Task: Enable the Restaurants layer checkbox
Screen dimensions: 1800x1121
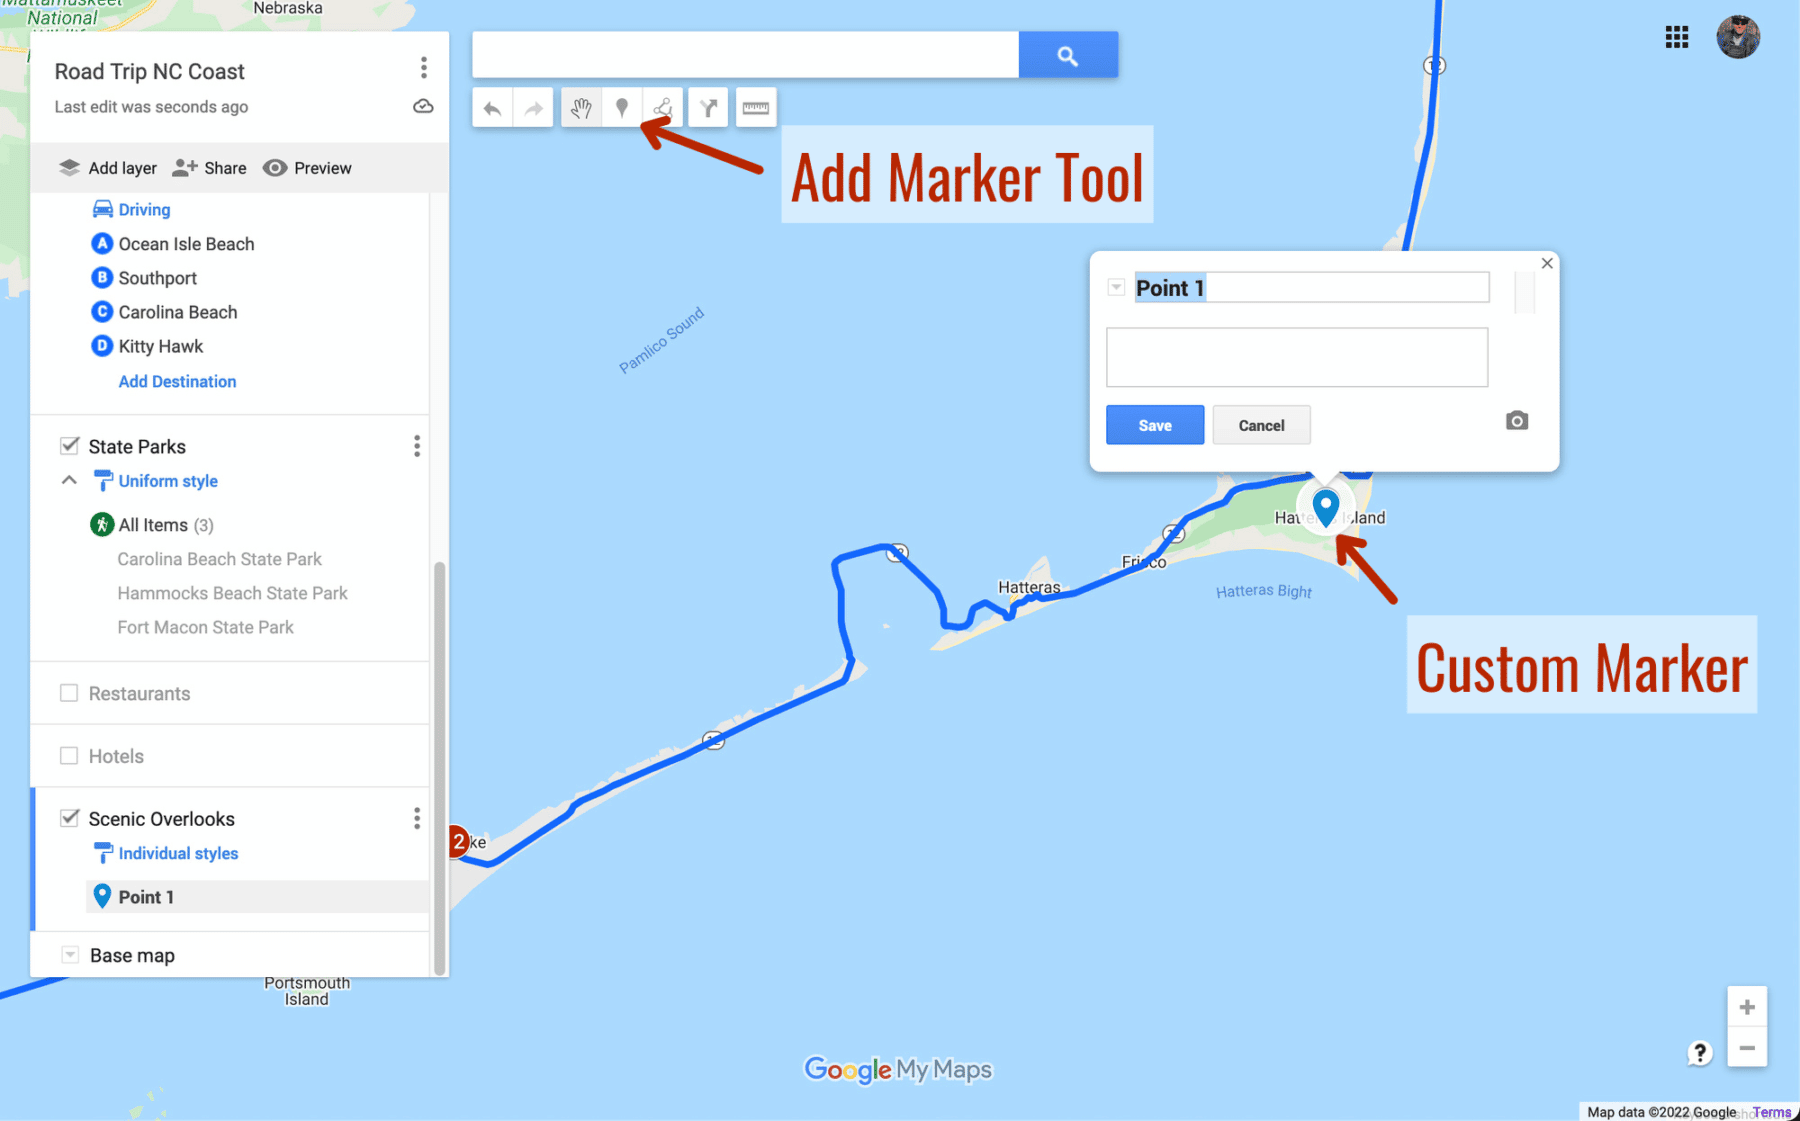Action: pyautogui.click(x=69, y=693)
